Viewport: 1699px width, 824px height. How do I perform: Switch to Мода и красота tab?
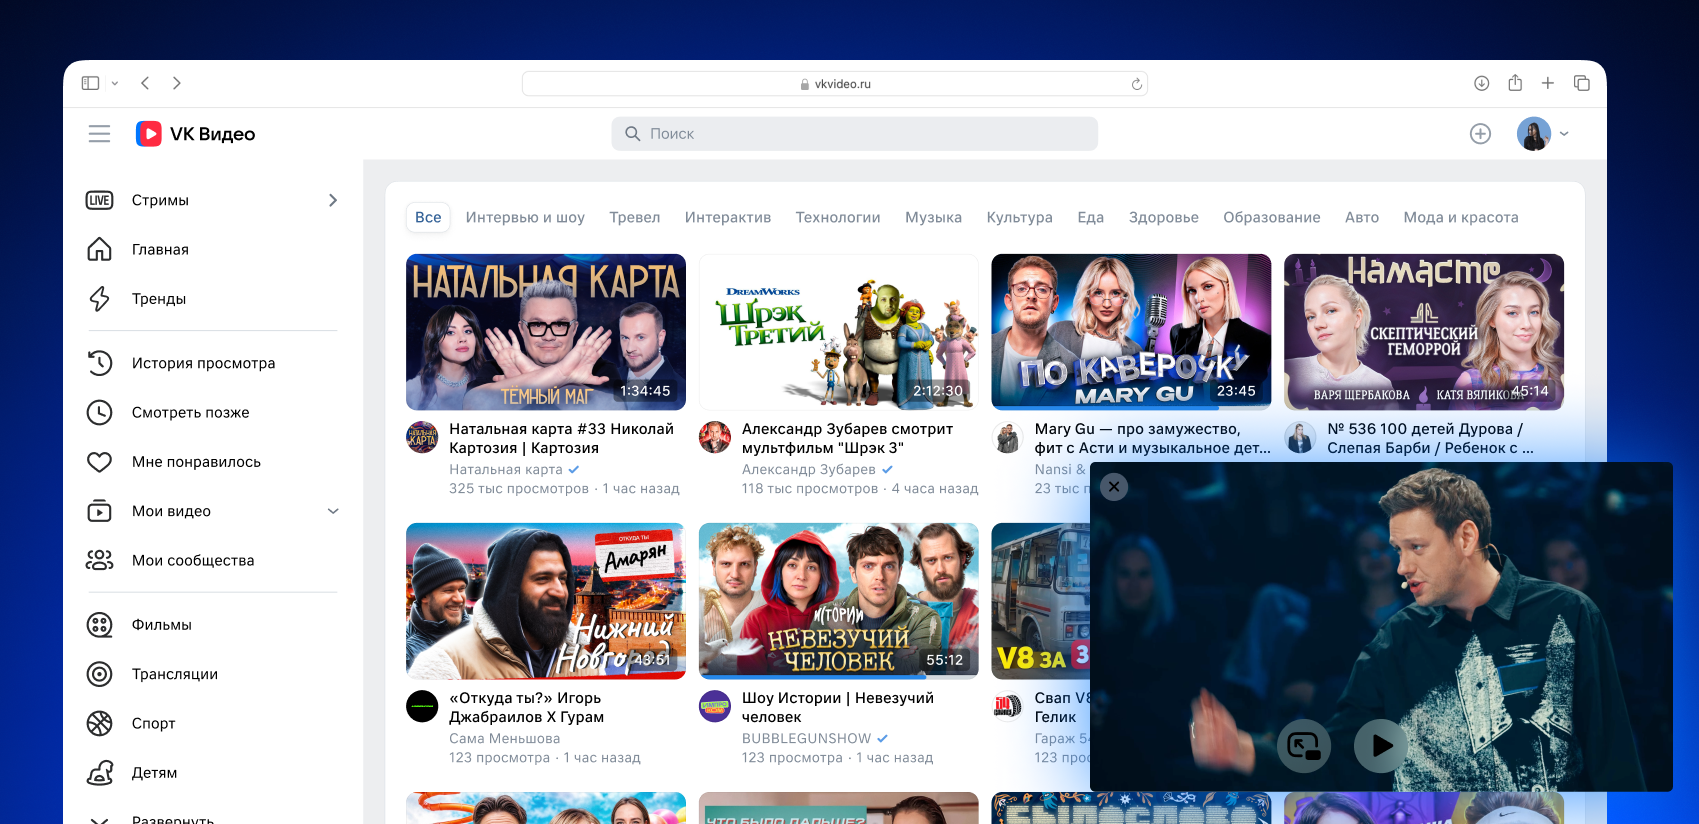coord(1461,217)
